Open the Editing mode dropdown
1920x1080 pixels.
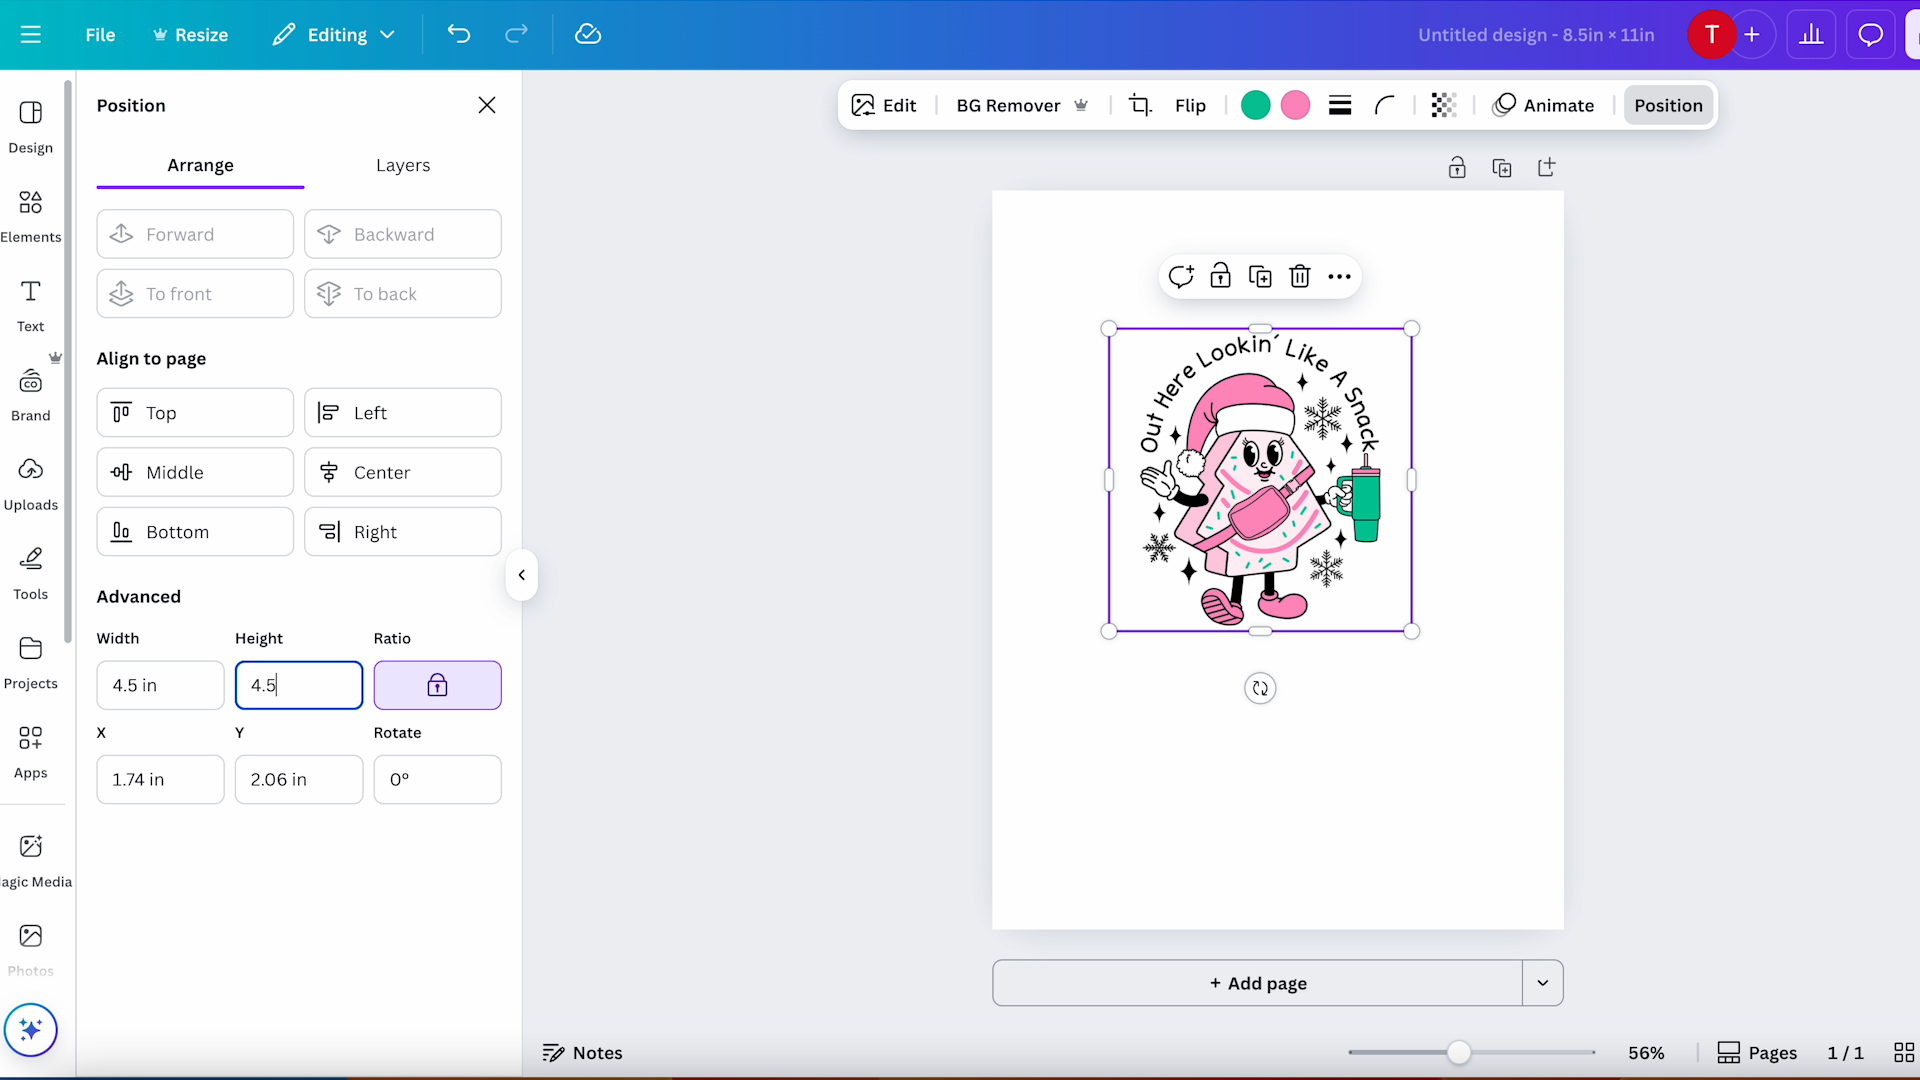click(x=334, y=34)
